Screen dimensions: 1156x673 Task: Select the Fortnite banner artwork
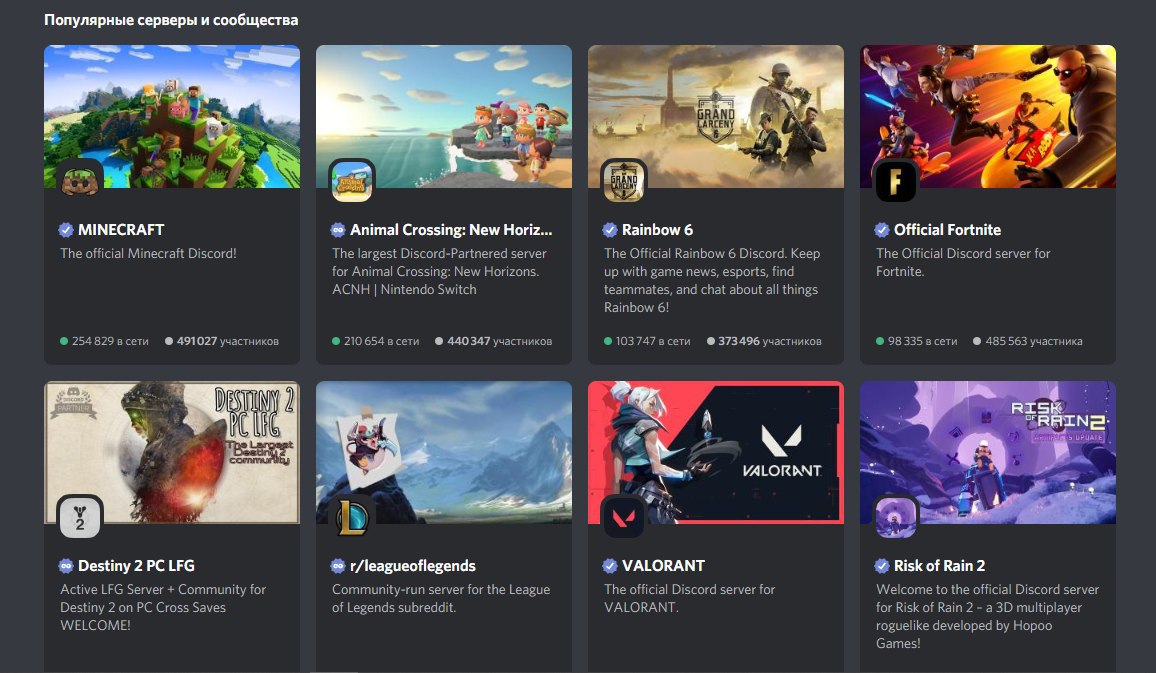pyautogui.click(x=988, y=116)
